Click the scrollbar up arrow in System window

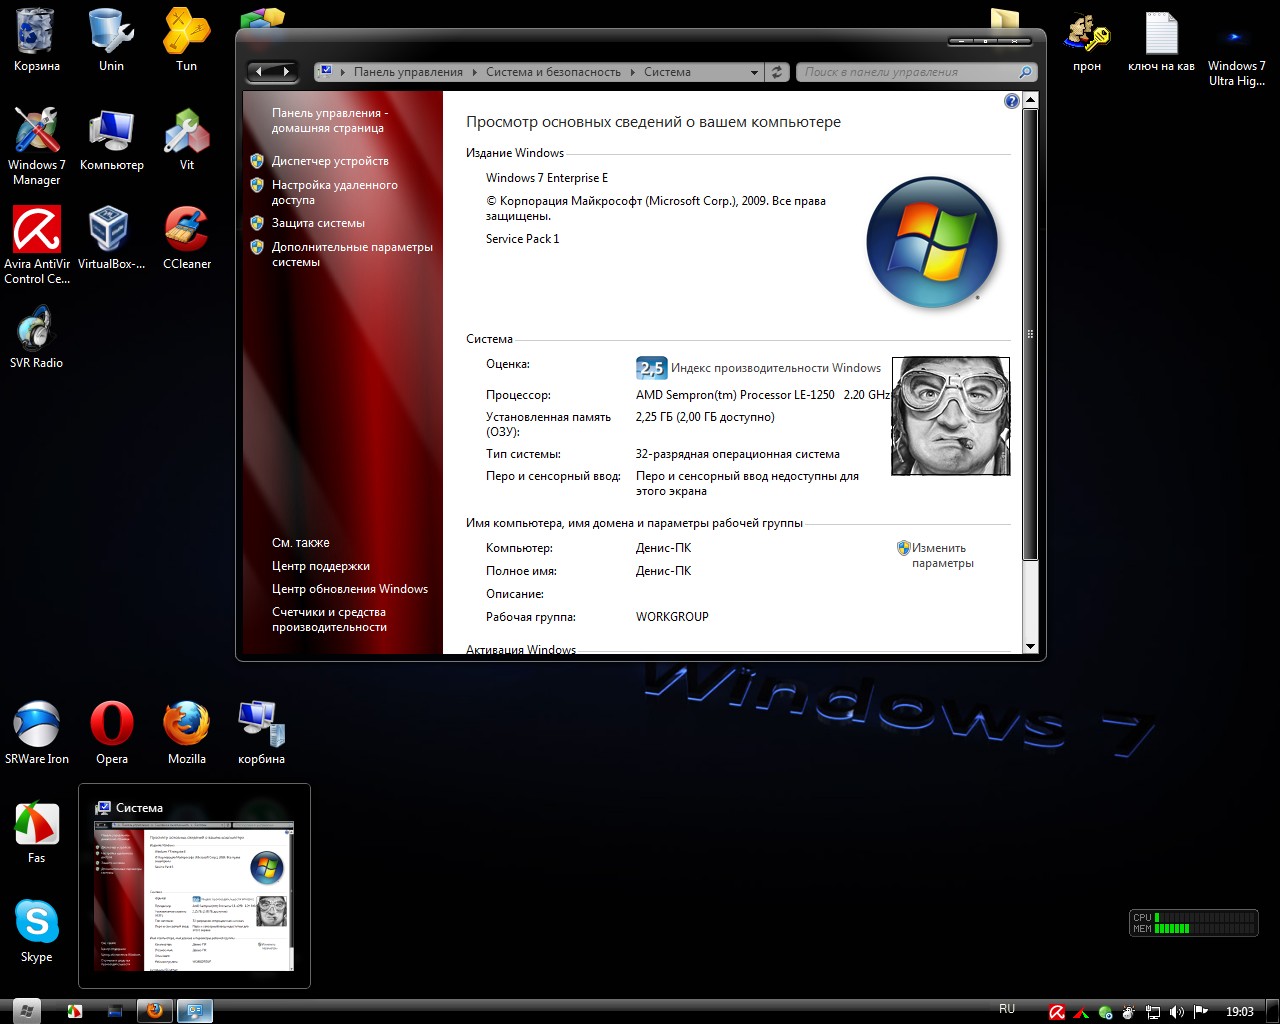coord(1030,101)
